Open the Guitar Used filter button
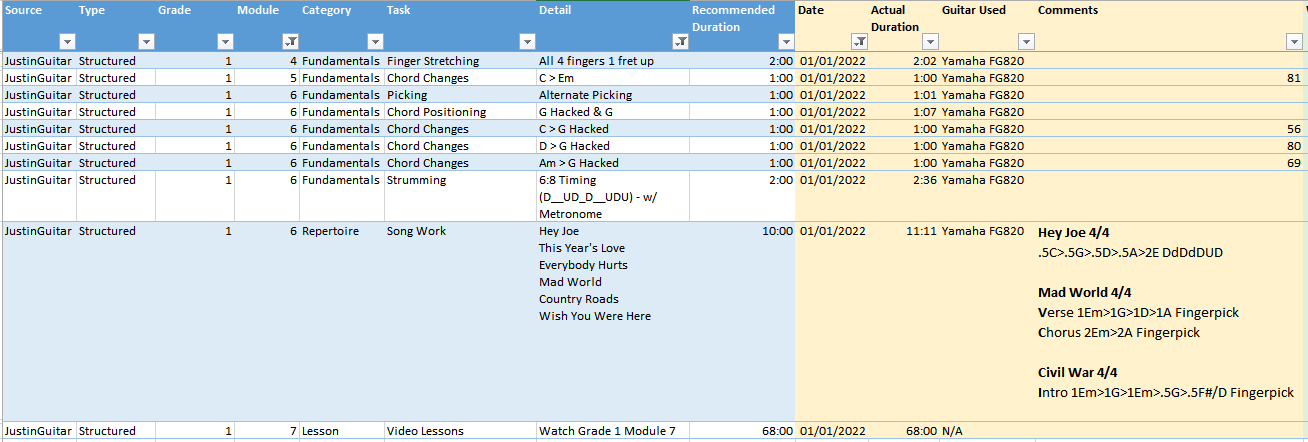This screenshot has width=1308, height=442. 1026,42
